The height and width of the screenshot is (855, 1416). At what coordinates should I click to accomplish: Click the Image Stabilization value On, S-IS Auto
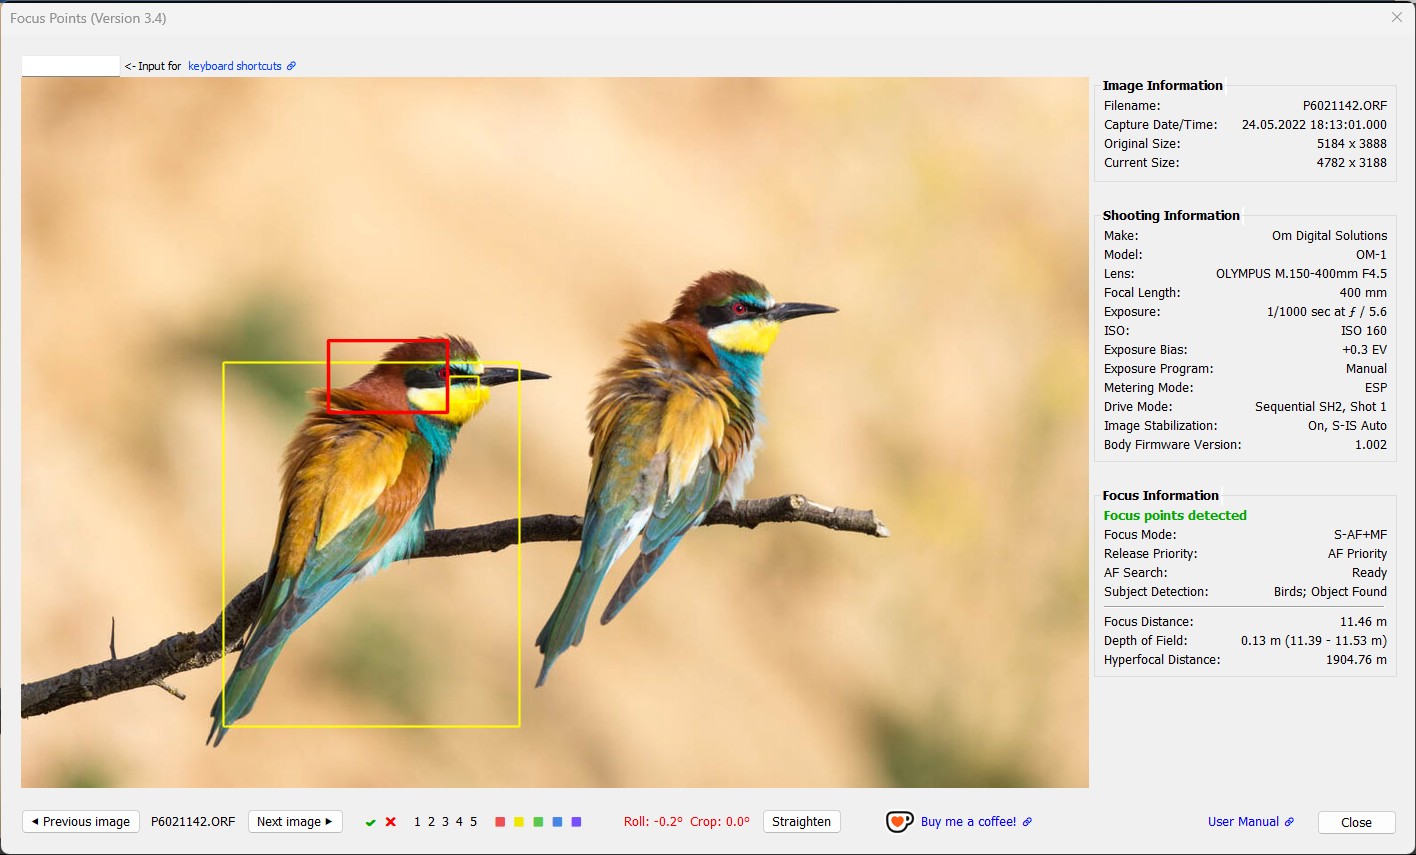click(1347, 426)
